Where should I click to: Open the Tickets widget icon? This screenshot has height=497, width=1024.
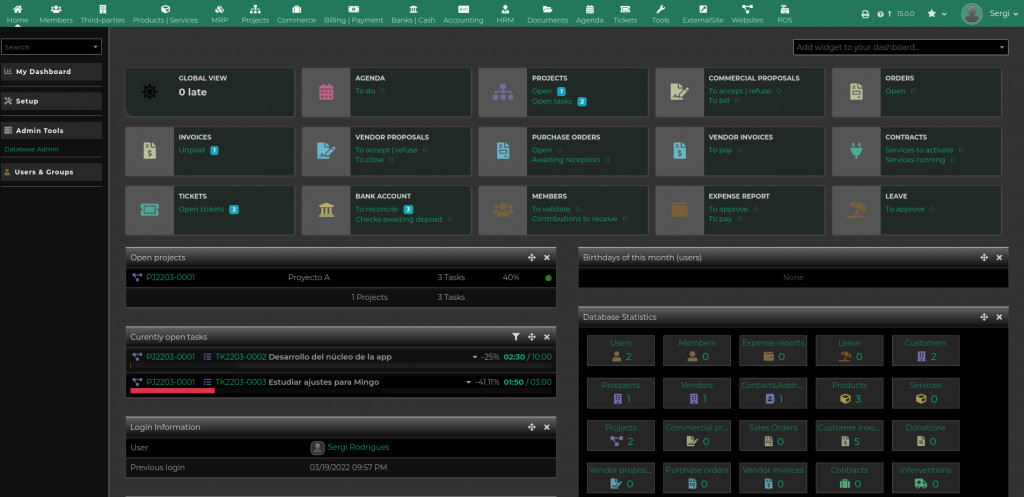coord(148,210)
